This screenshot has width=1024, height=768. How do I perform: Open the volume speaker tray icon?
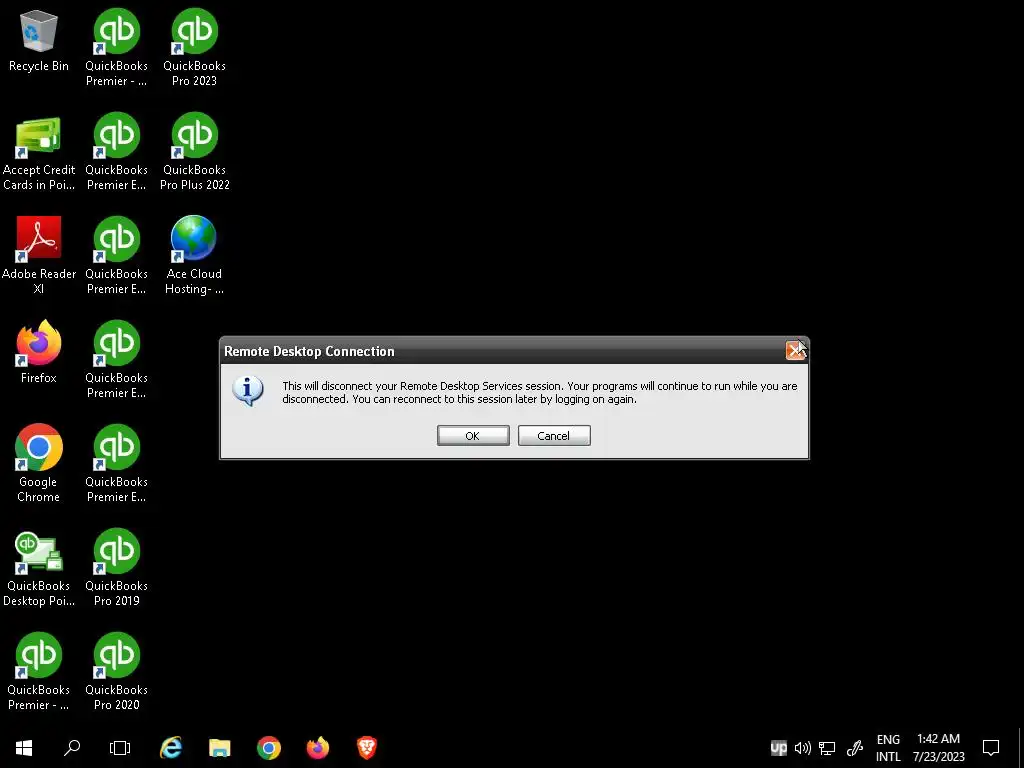point(803,748)
